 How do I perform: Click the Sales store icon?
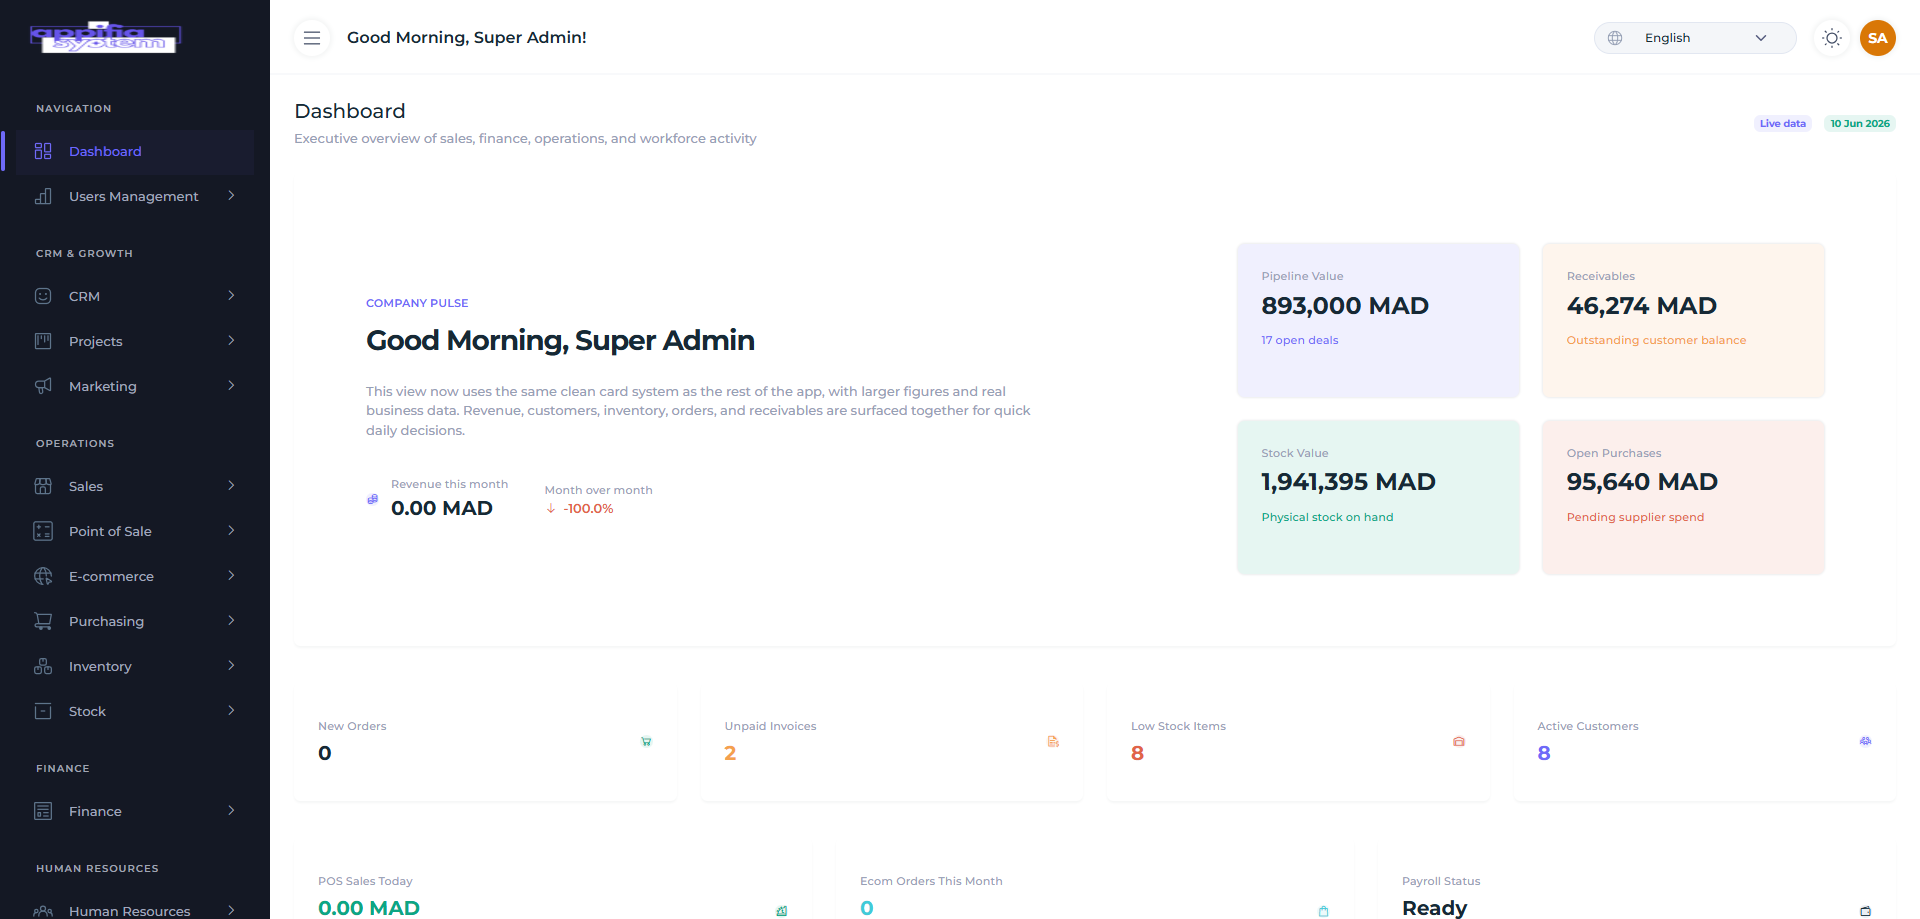(x=43, y=486)
